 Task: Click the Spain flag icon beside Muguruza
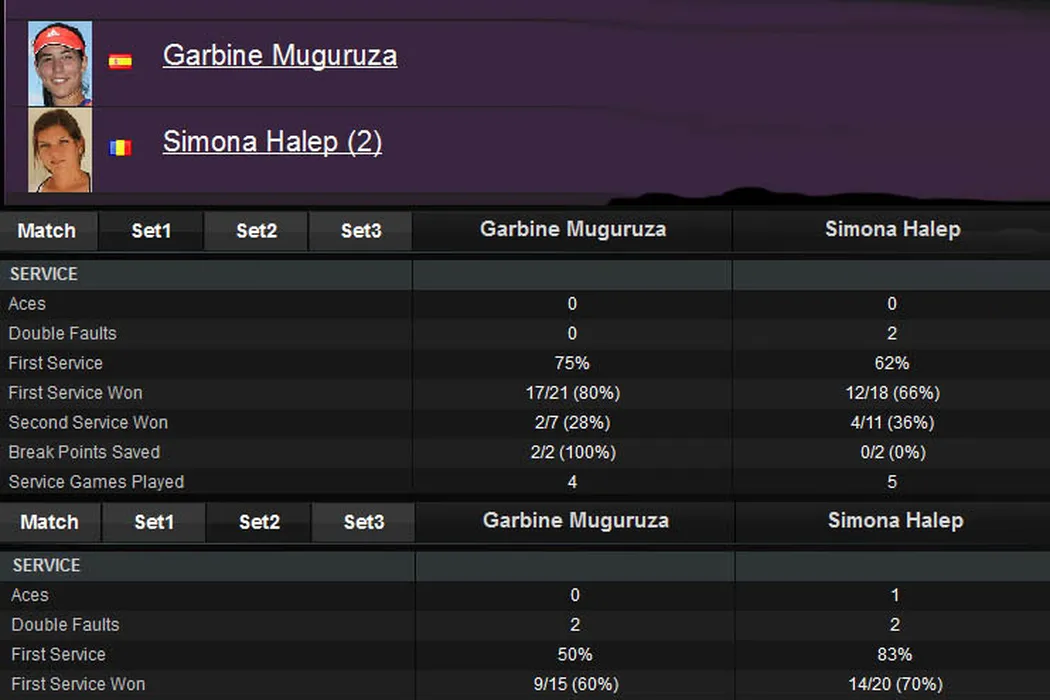tap(120, 62)
